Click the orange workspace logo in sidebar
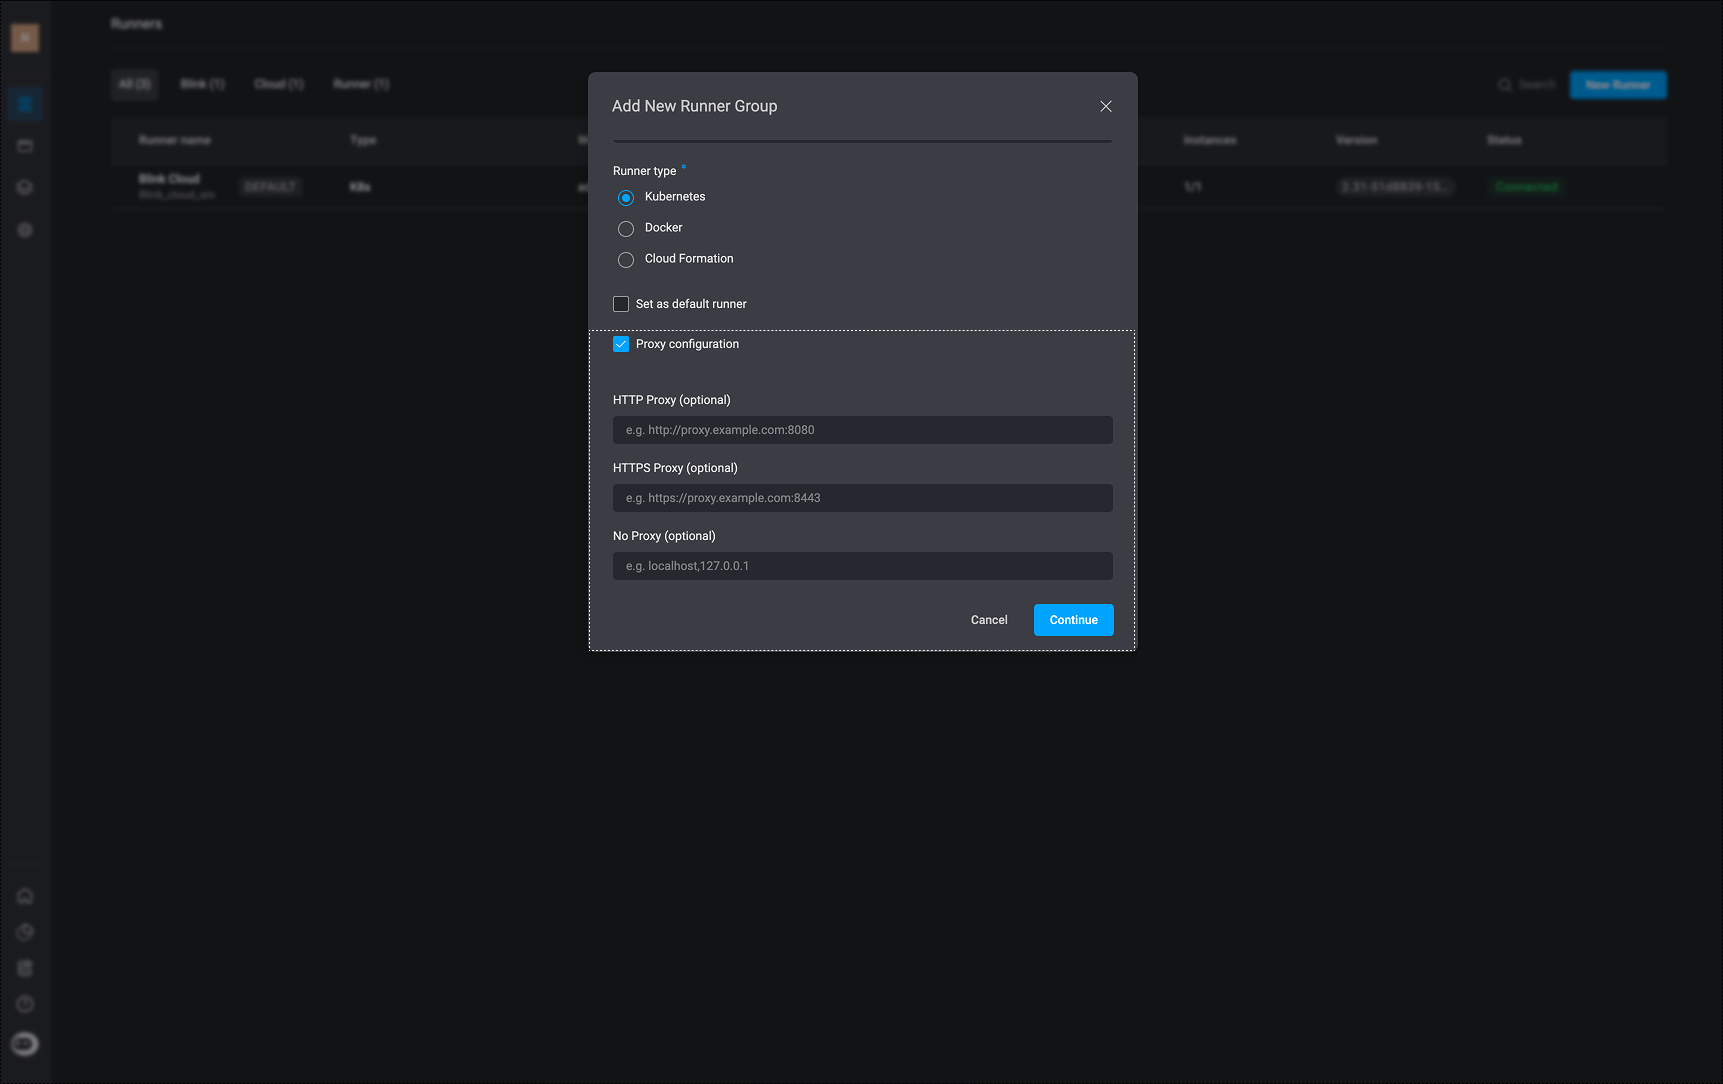 (25, 38)
